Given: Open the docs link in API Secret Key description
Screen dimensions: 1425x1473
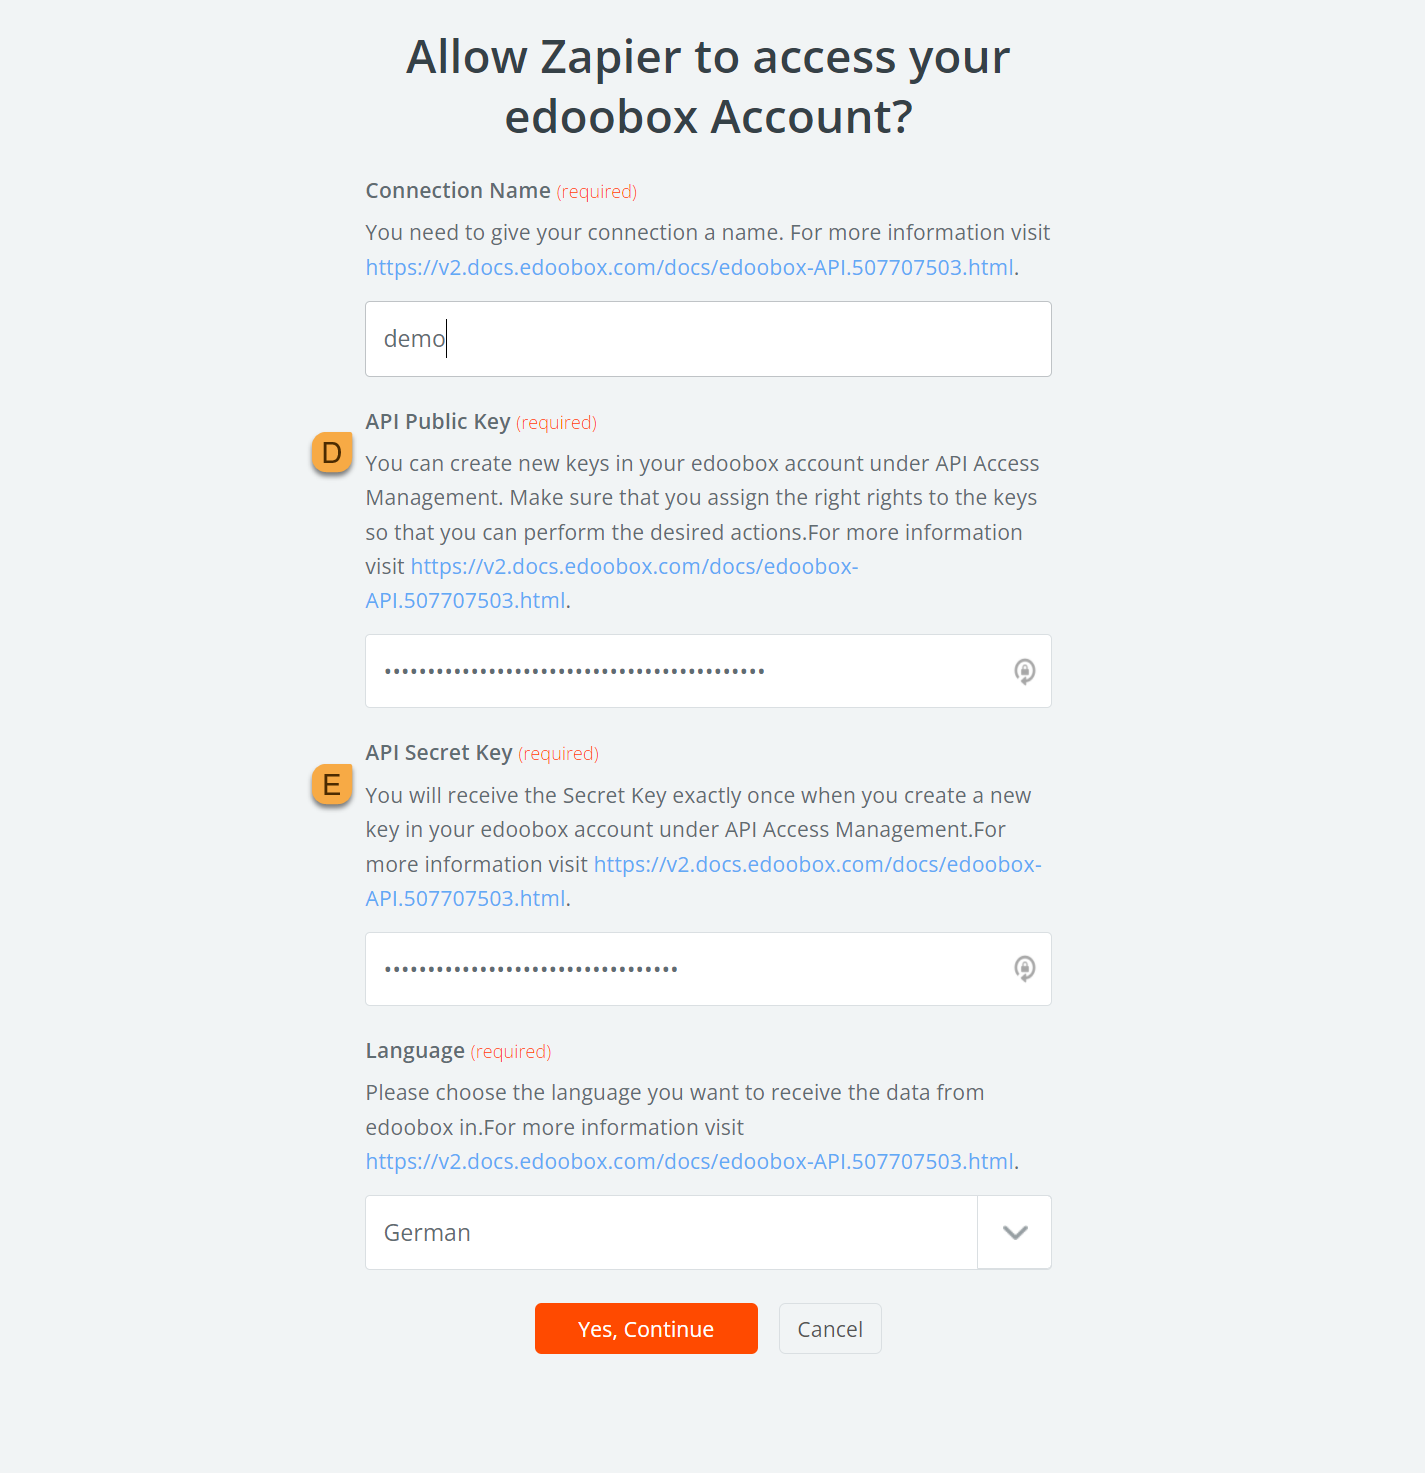Looking at the screenshot, I should tap(816, 864).
